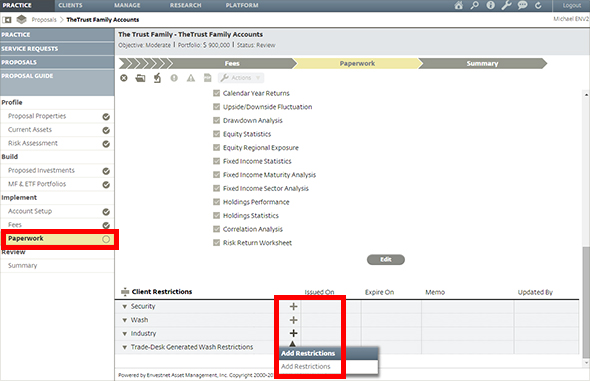This screenshot has width=590, height=381.
Task: Open Paperwork item in sidebar
Action: click(x=57, y=238)
